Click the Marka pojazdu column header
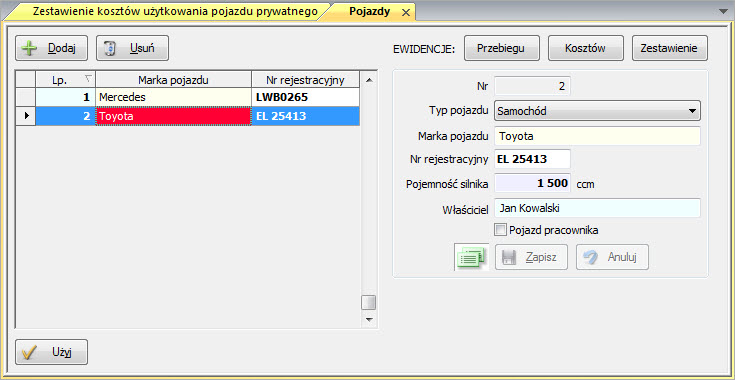This screenshot has width=735, height=380. (x=173, y=80)
